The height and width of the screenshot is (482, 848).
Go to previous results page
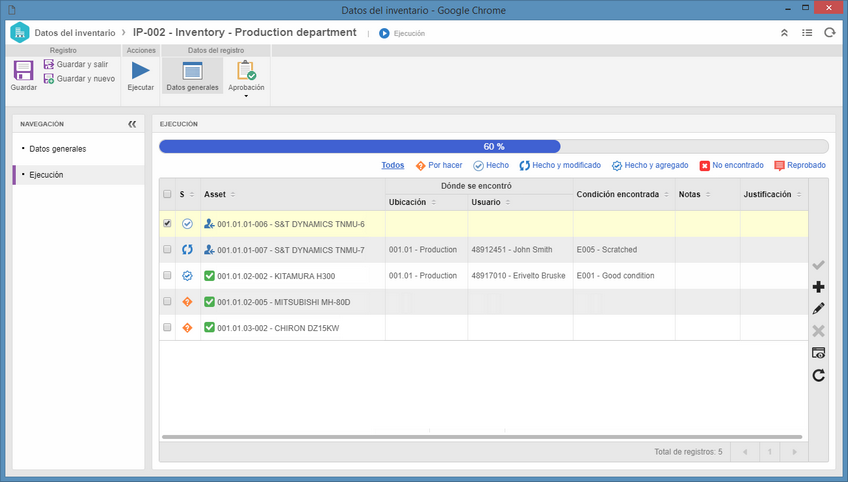click(x=745, y=452)
